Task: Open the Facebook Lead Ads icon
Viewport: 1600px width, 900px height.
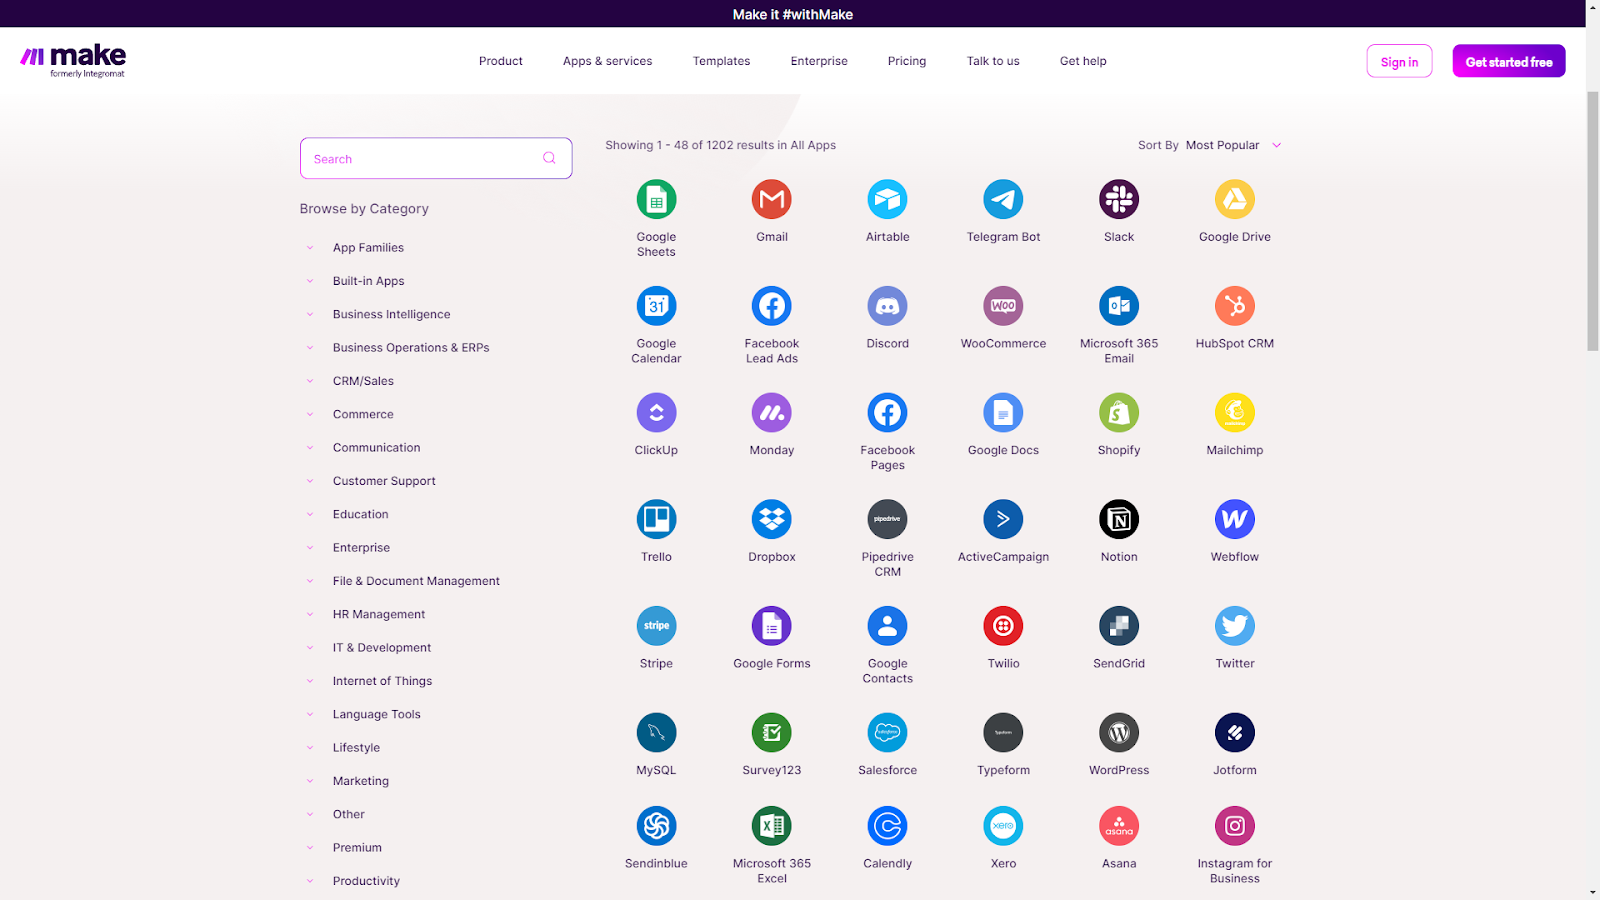Action: click(x=772, y=306)
